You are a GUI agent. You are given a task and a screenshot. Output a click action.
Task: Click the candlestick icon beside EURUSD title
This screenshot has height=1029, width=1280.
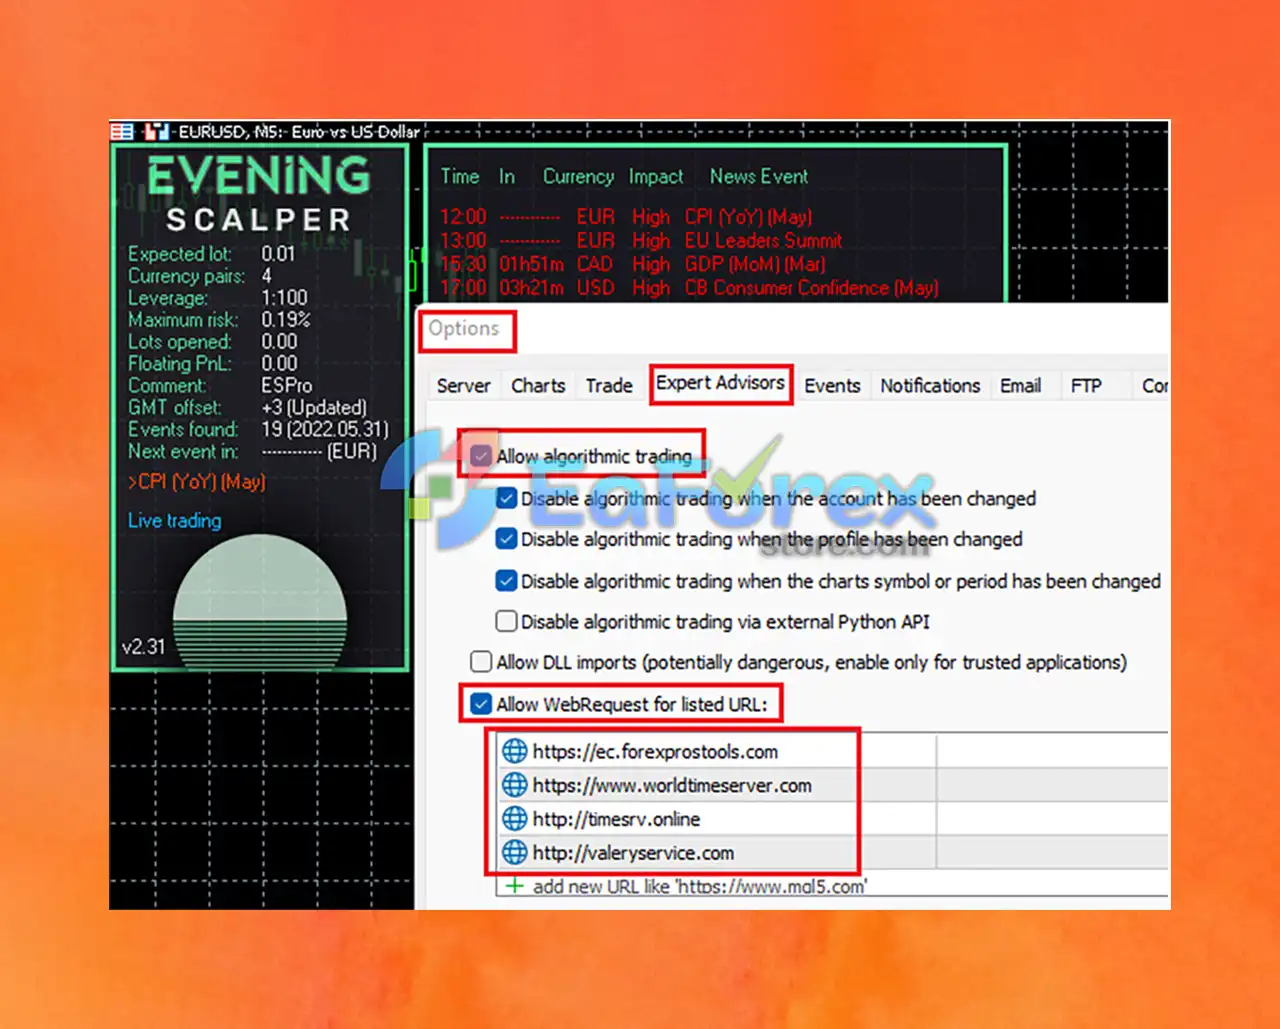point(156,131)
